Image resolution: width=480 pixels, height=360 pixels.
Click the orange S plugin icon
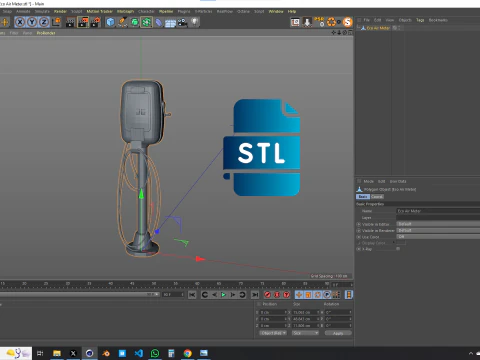point(348,22)
